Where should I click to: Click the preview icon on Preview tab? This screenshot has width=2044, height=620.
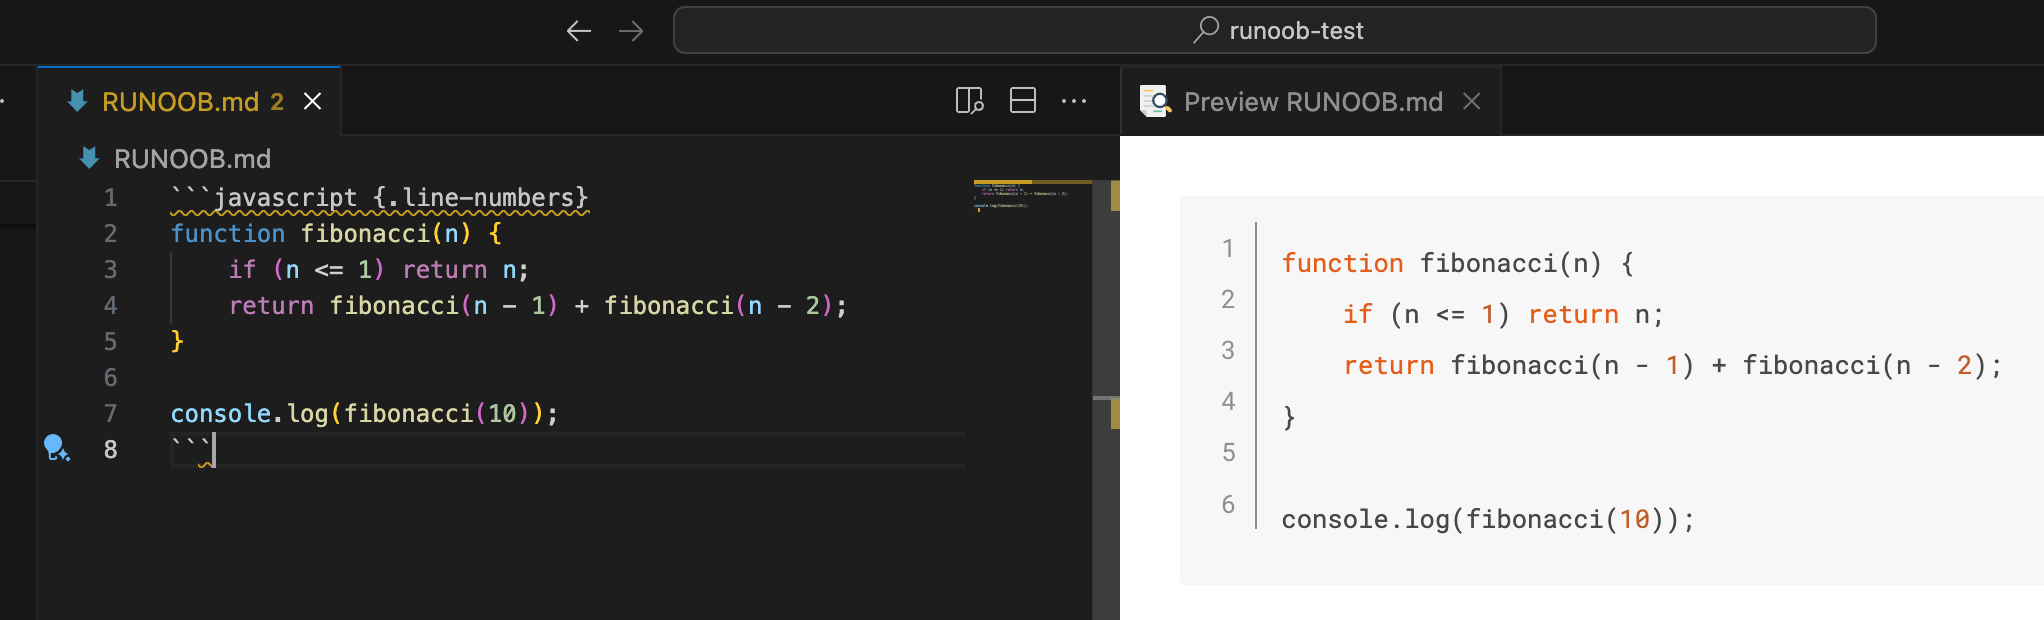1155,101
